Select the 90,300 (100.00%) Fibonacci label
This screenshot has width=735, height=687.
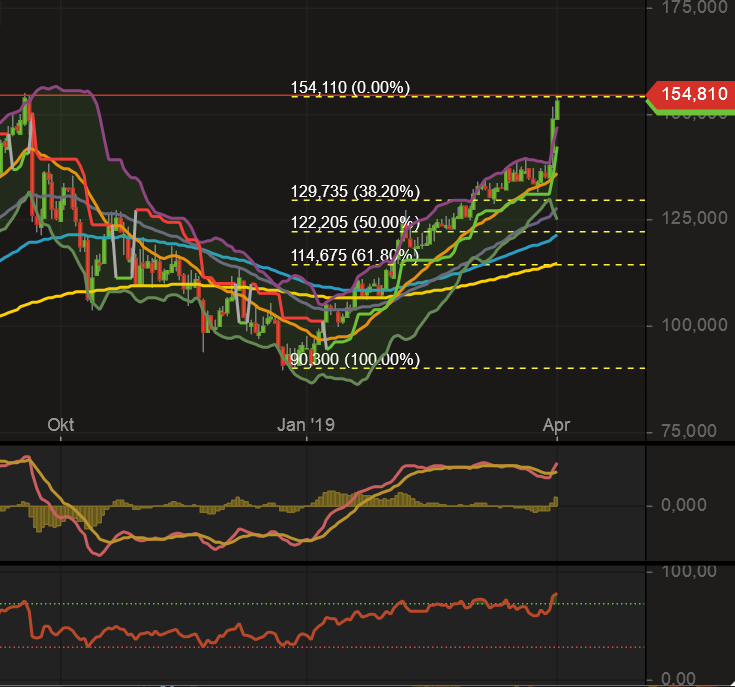(x=355, y=359)
